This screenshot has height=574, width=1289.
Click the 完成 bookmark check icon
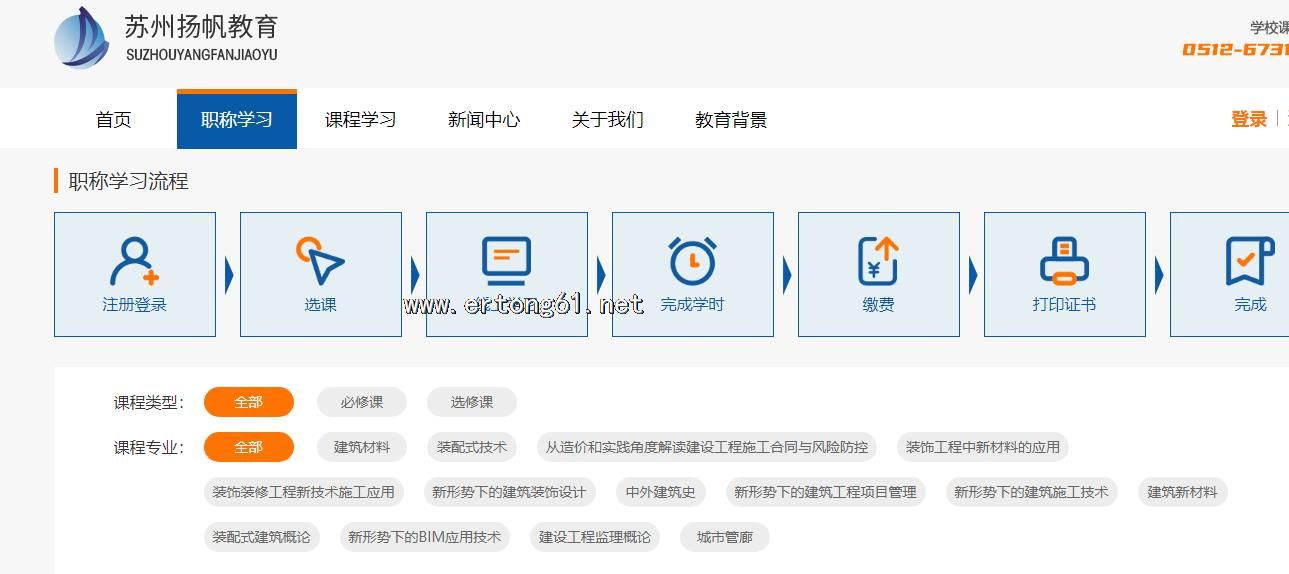point(1249,261)
